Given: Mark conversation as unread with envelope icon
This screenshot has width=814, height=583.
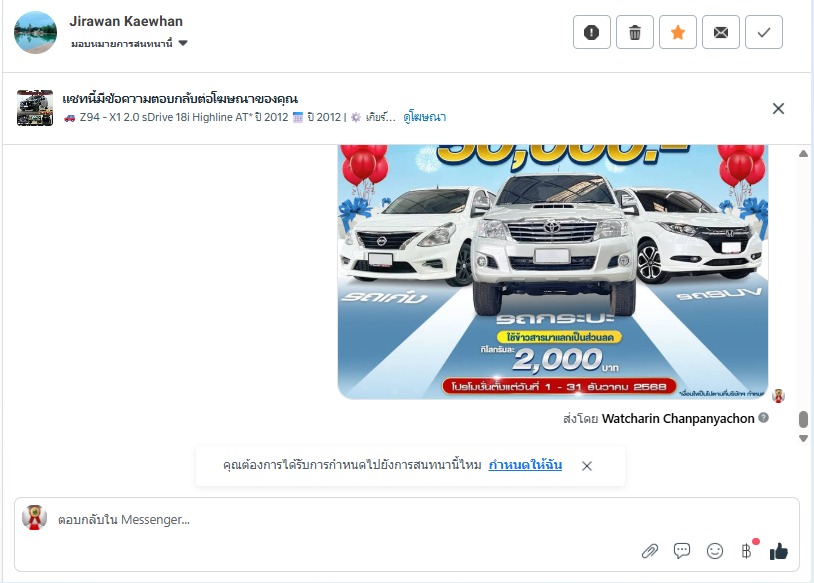Looking at the screenshot, I should point(721,32).
